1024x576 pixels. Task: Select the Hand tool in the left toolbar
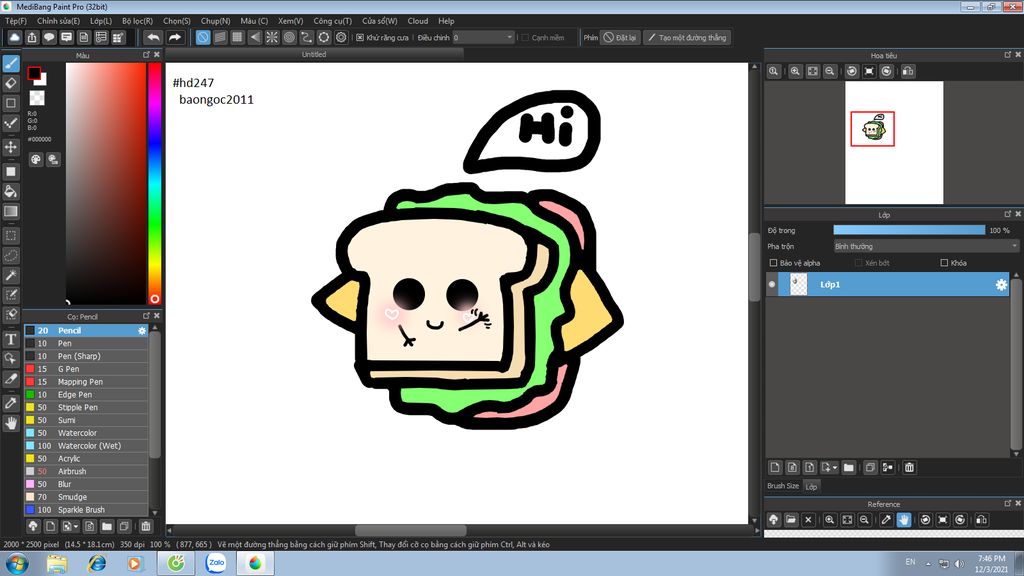pos(11,423)
